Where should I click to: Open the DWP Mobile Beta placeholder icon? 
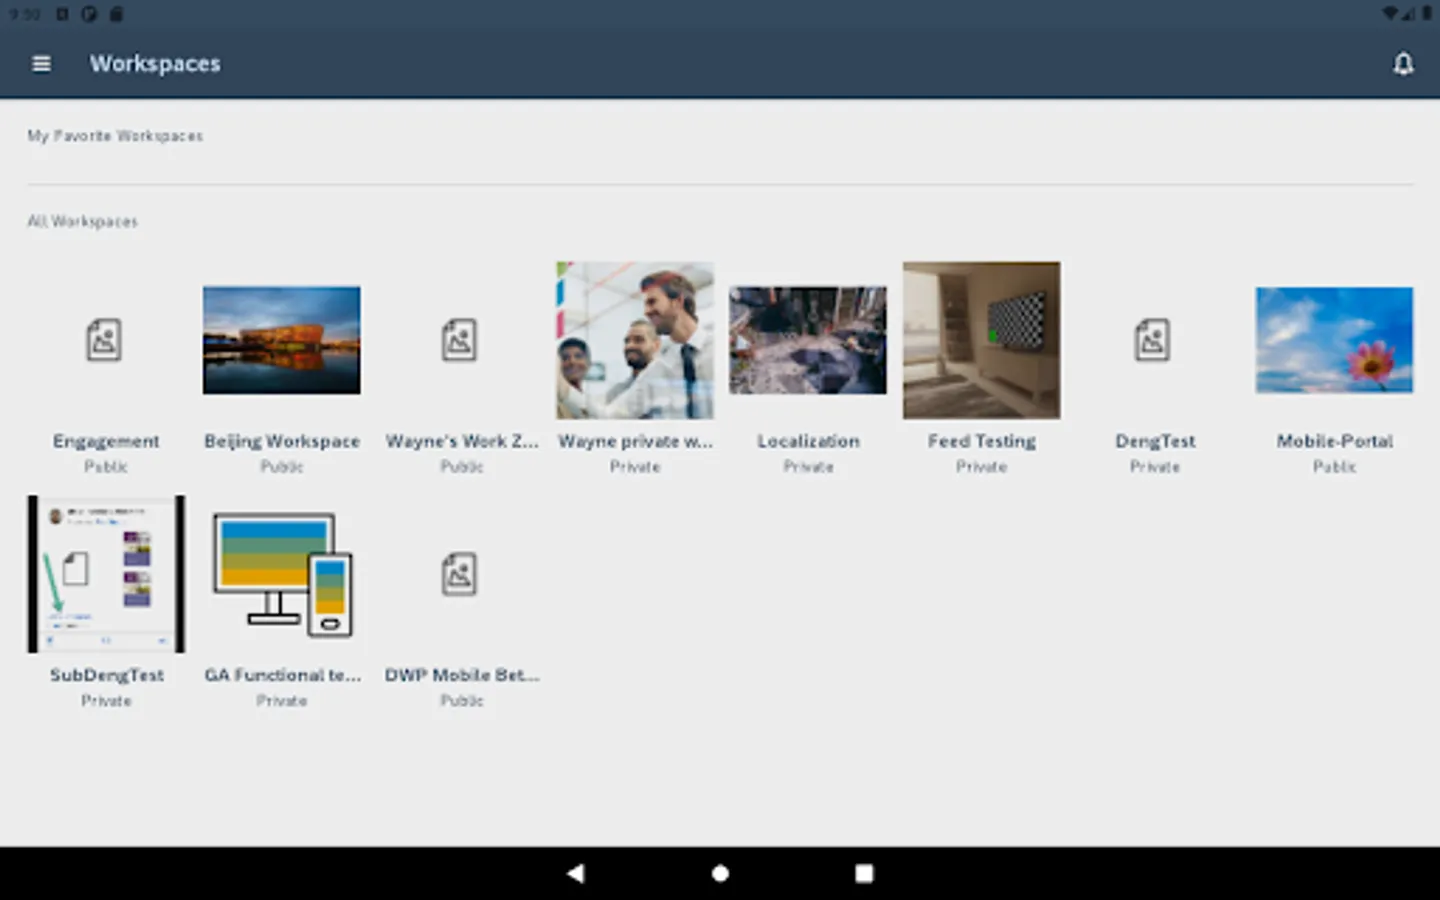[x=459, y=574]
